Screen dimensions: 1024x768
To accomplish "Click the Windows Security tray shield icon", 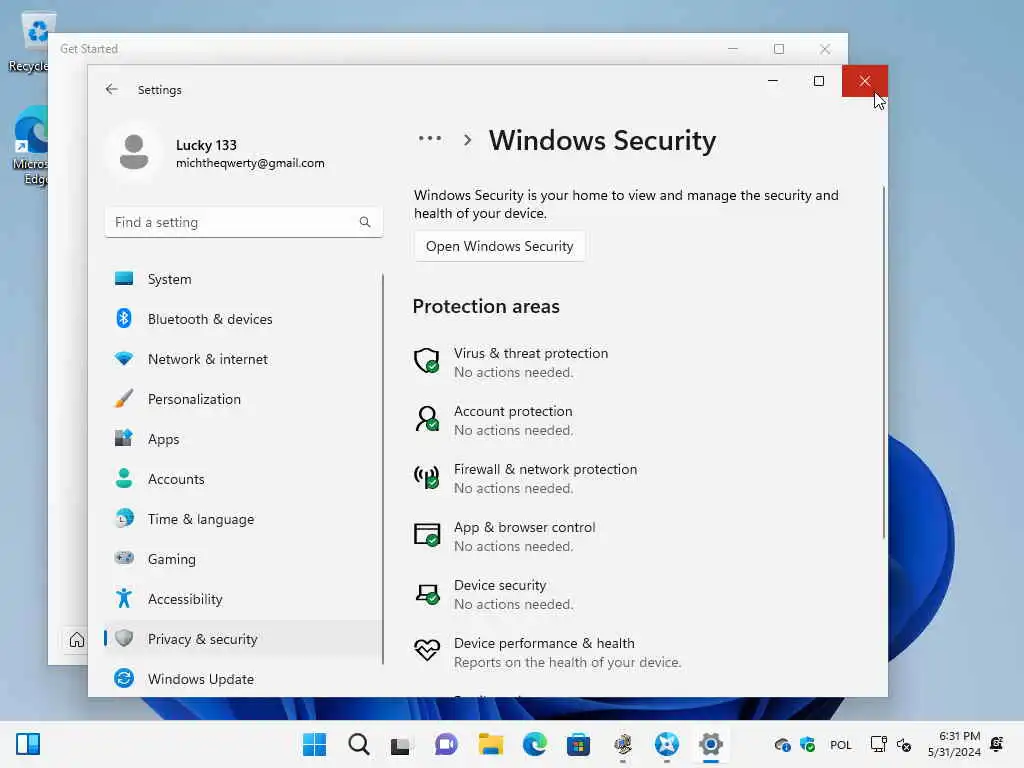I will point(808,744).
